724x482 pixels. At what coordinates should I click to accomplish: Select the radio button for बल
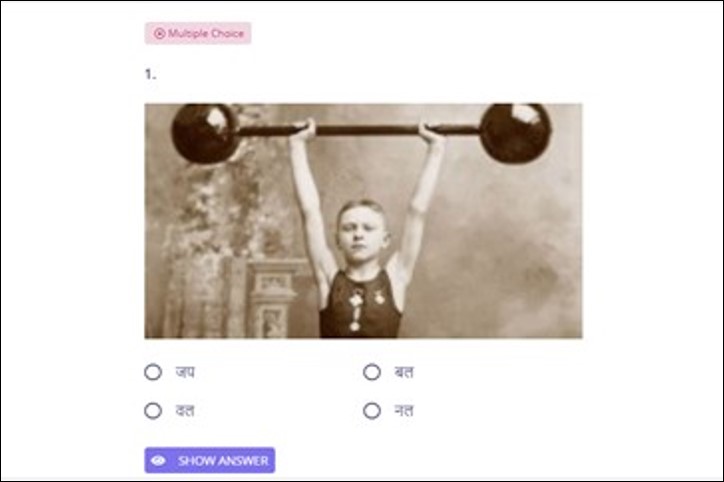click(x=372, y=372)
